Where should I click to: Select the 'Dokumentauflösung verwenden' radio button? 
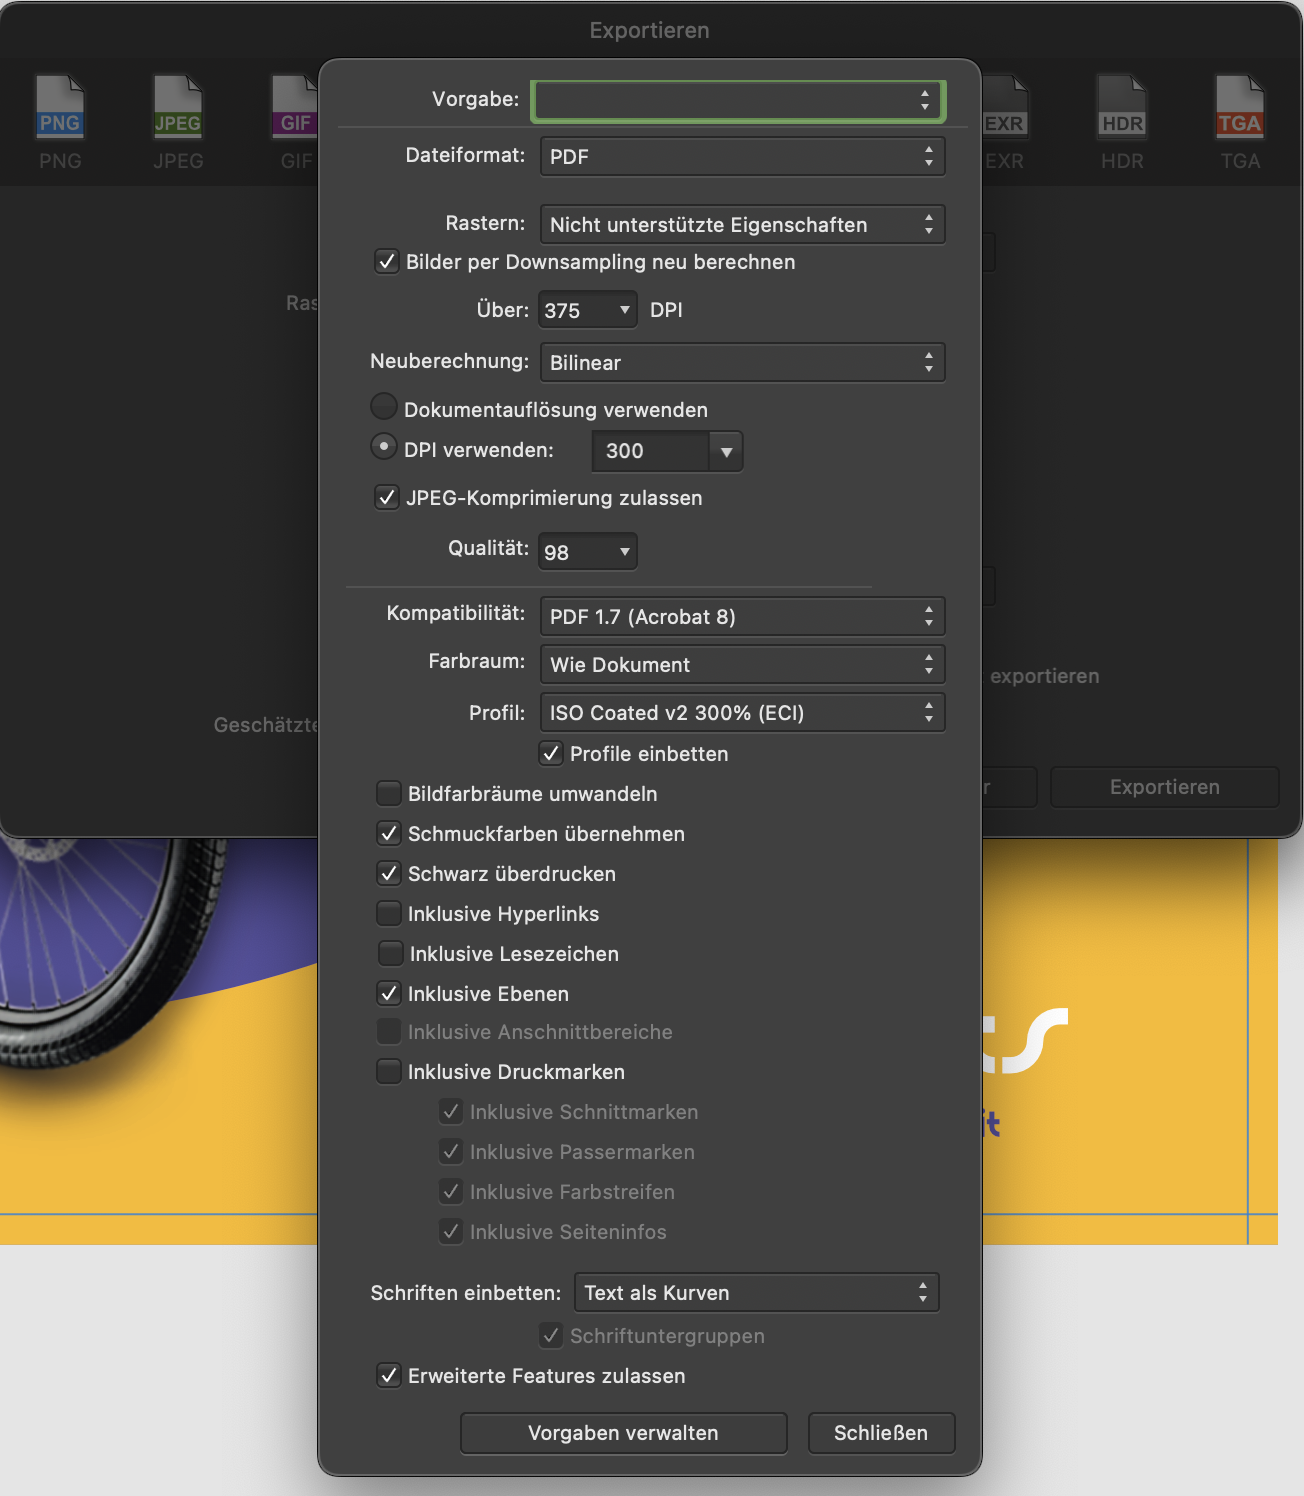point(383,406)
